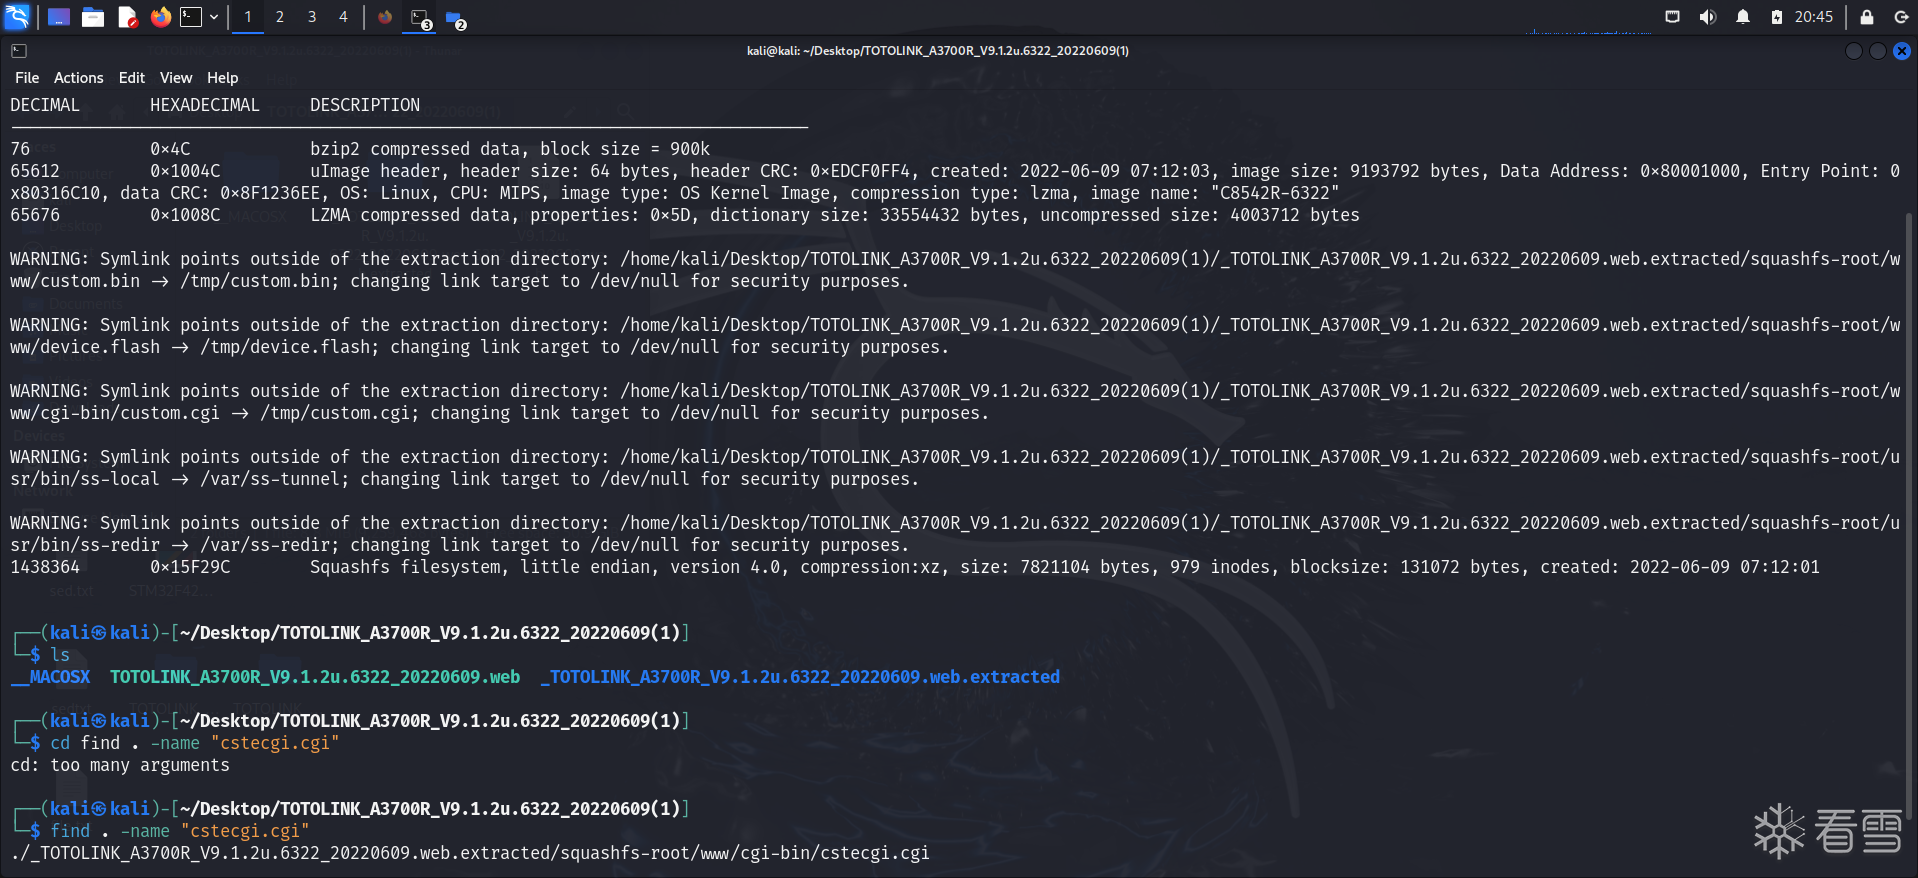The height and width of the screenshot is (878, 1918).
Task: Open the Actions menu
Action: pos(79,78)
